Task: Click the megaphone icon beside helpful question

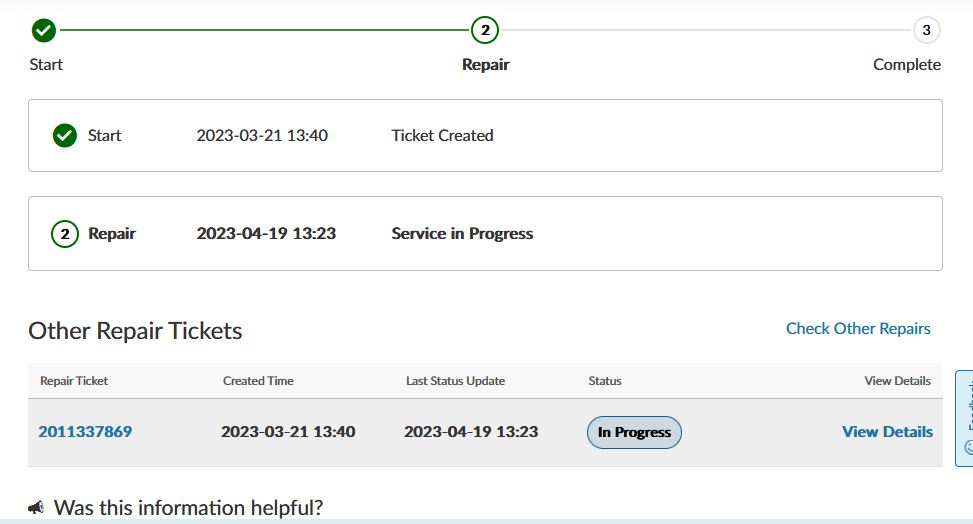Action: click(x=36, y=508)
